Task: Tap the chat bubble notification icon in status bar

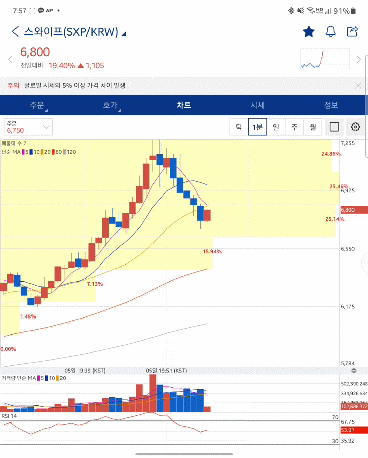Action: [41, 11]
